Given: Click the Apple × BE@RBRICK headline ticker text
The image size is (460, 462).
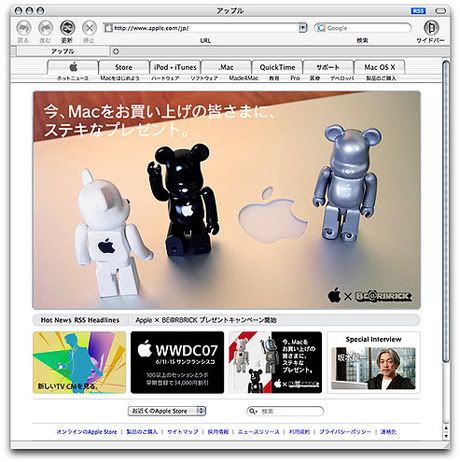Looking at the screenshot, I should pyautogui.click(x=206, y=320).
